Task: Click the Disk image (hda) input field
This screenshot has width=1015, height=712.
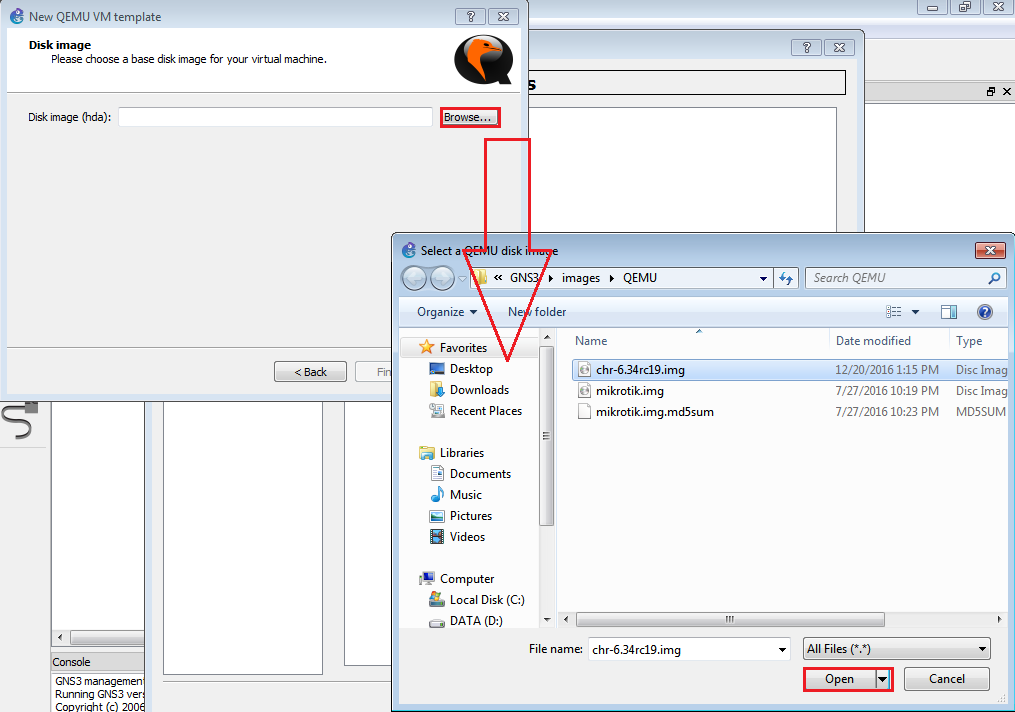Action: (275, 117)
